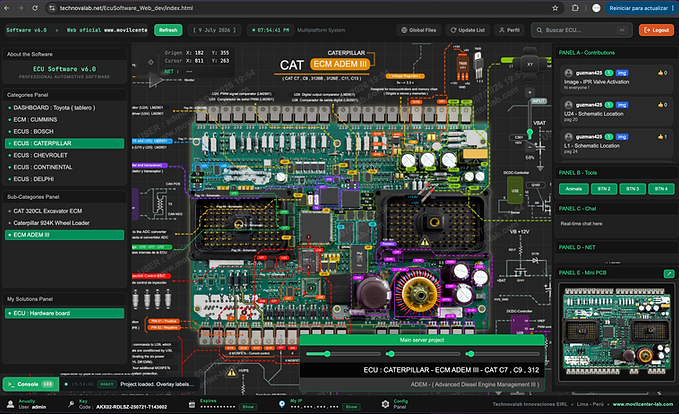Select ECM : CUMMINS category
The height and width of the screenshot is (414, 679).
click(x=65, y=120)
